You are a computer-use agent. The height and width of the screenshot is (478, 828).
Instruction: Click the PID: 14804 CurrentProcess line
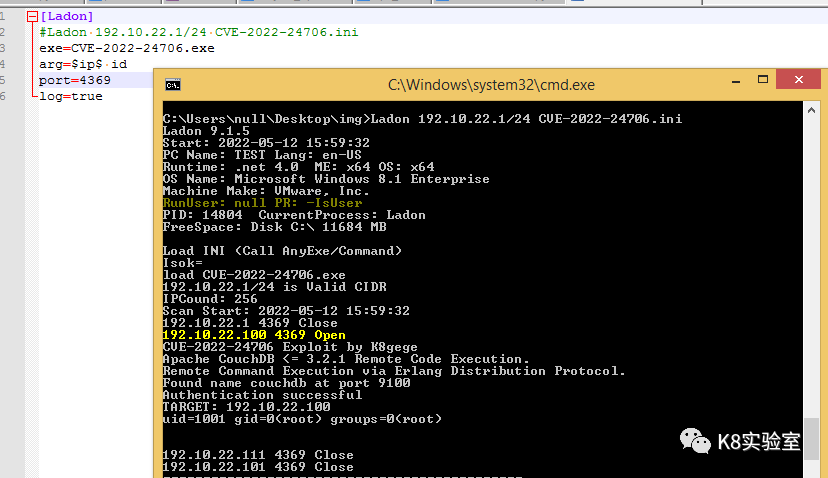tap(294, 214)
